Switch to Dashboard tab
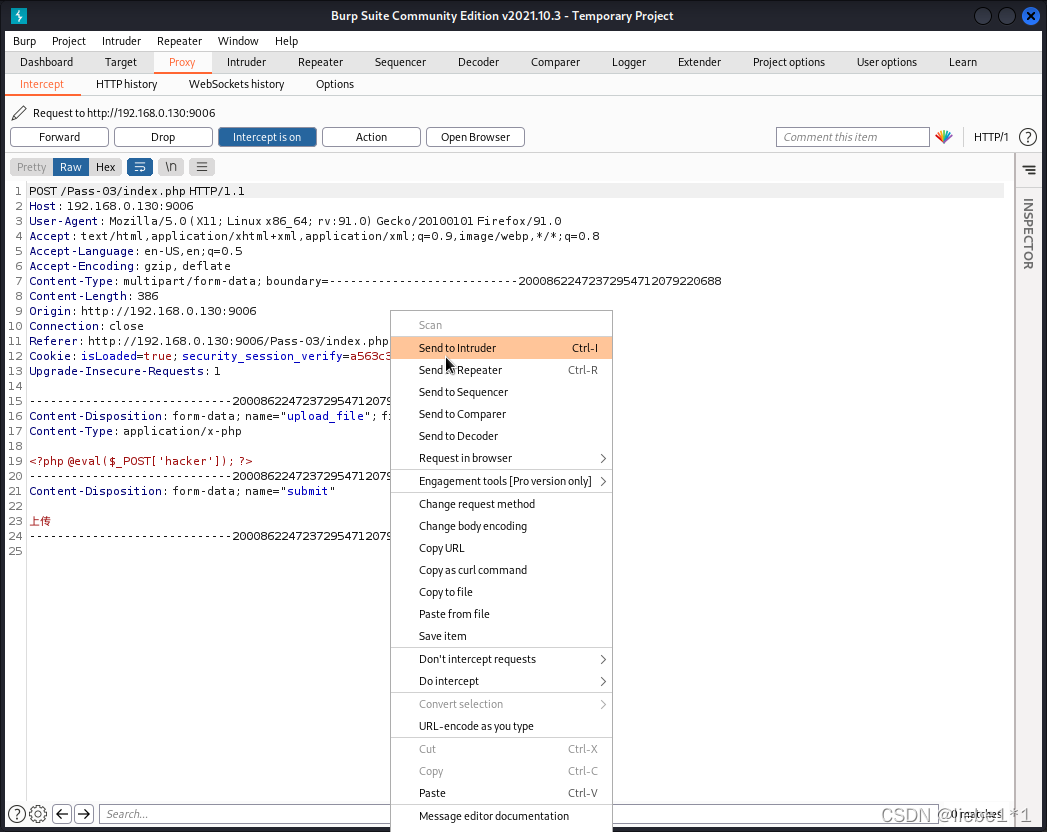This screenshot has height=832, width=1047. (x=46, y=62)
